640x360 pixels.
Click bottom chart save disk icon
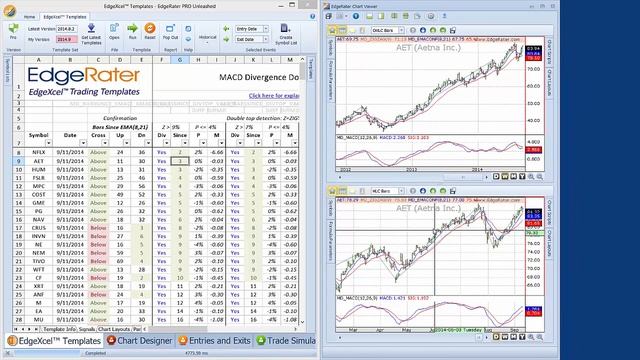pyautogui.click(x=453, y=191)
